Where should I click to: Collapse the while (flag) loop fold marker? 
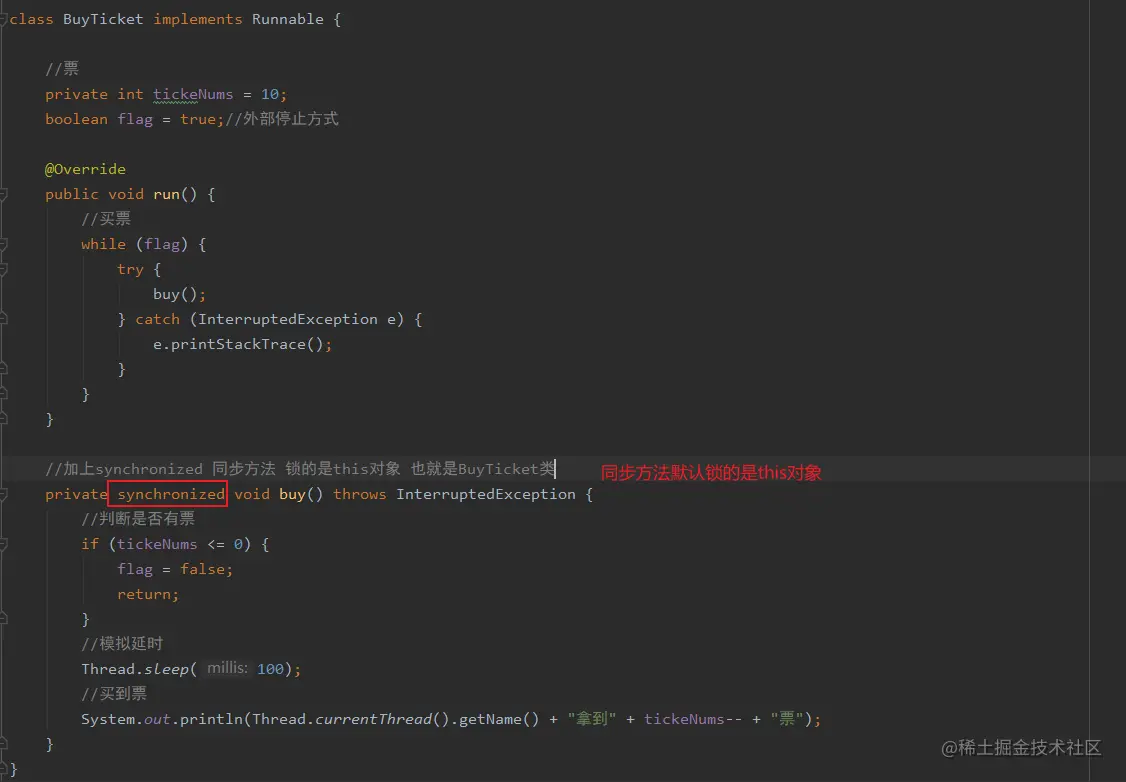pyautogui.click(x=3, y=244)
